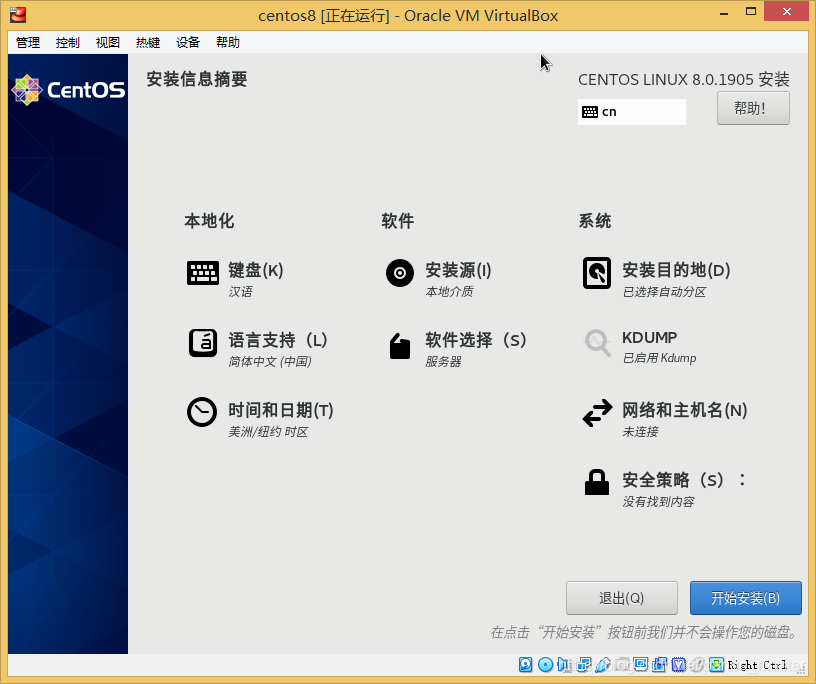This screenshot has height=684, width=816.
Task: Click the 简体中文 (中国) language text
Action: coord(270,361)
